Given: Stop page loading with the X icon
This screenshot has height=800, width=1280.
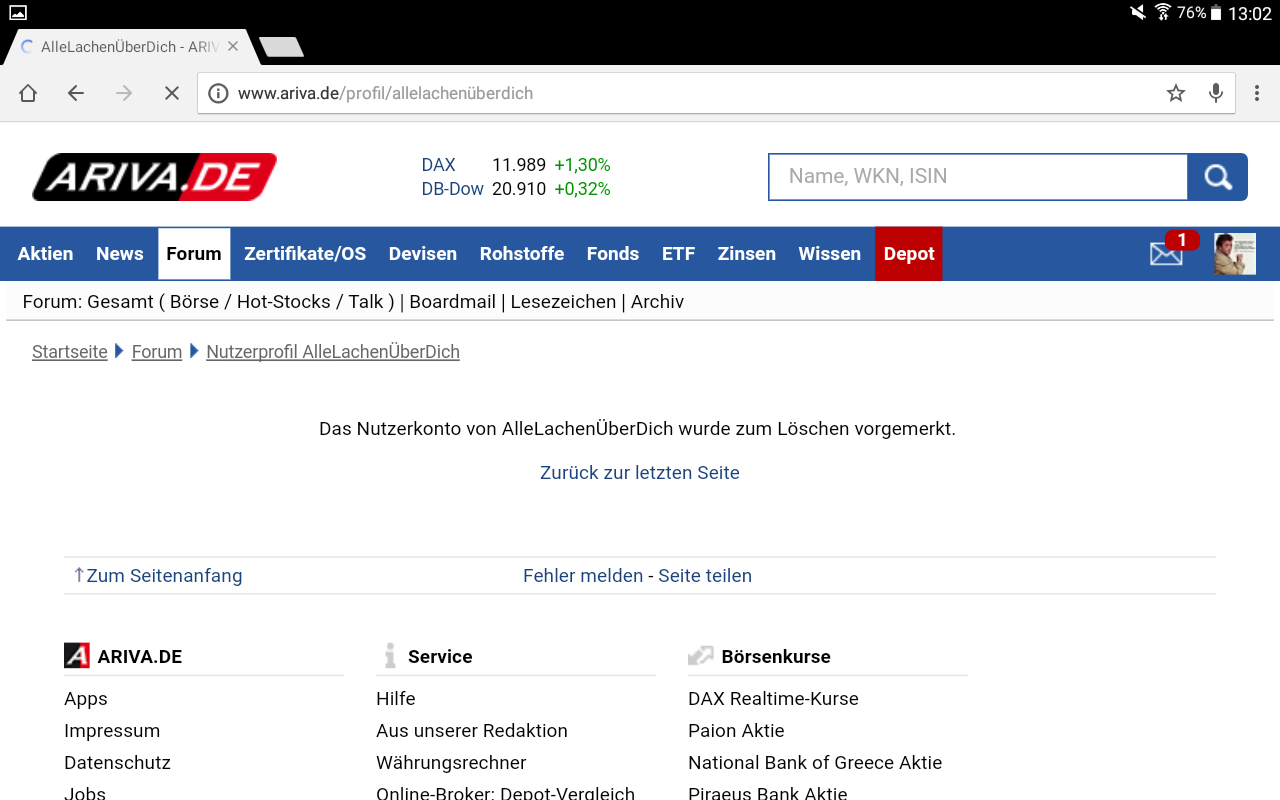Looking at the screenshot, I should [x=171, y=92].
